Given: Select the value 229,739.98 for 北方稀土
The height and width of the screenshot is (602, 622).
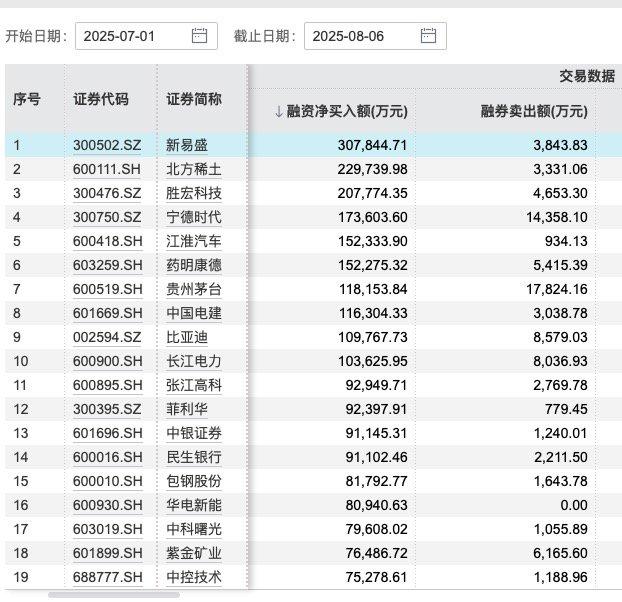Looking at the screenshot, I should (x=372, y=169).
